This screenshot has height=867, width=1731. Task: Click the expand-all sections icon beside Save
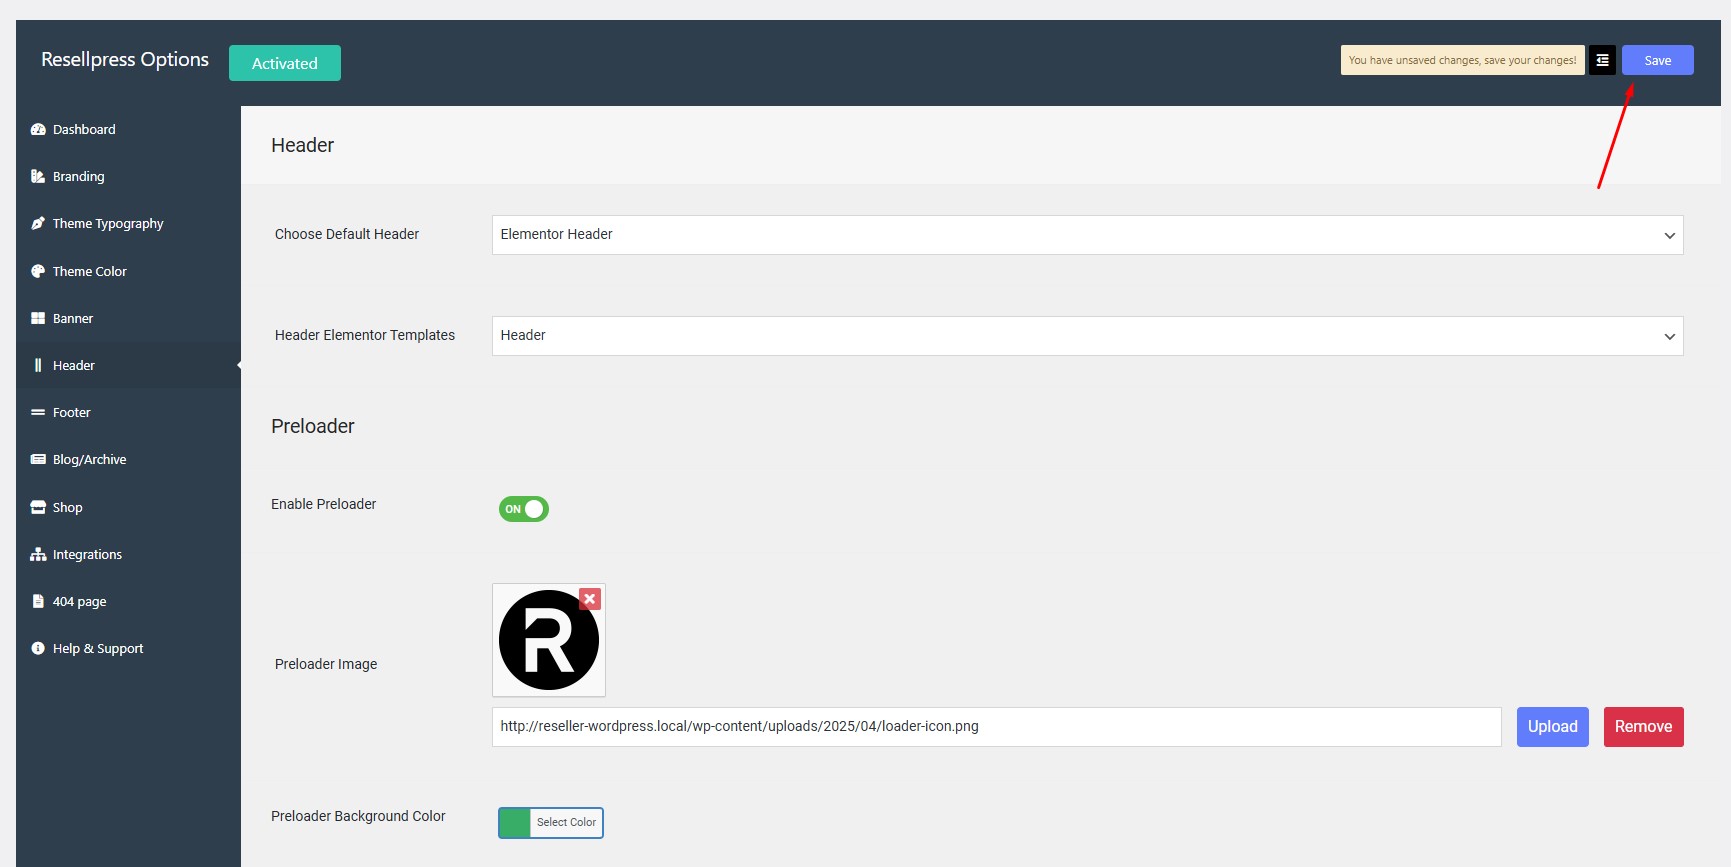1602,61
